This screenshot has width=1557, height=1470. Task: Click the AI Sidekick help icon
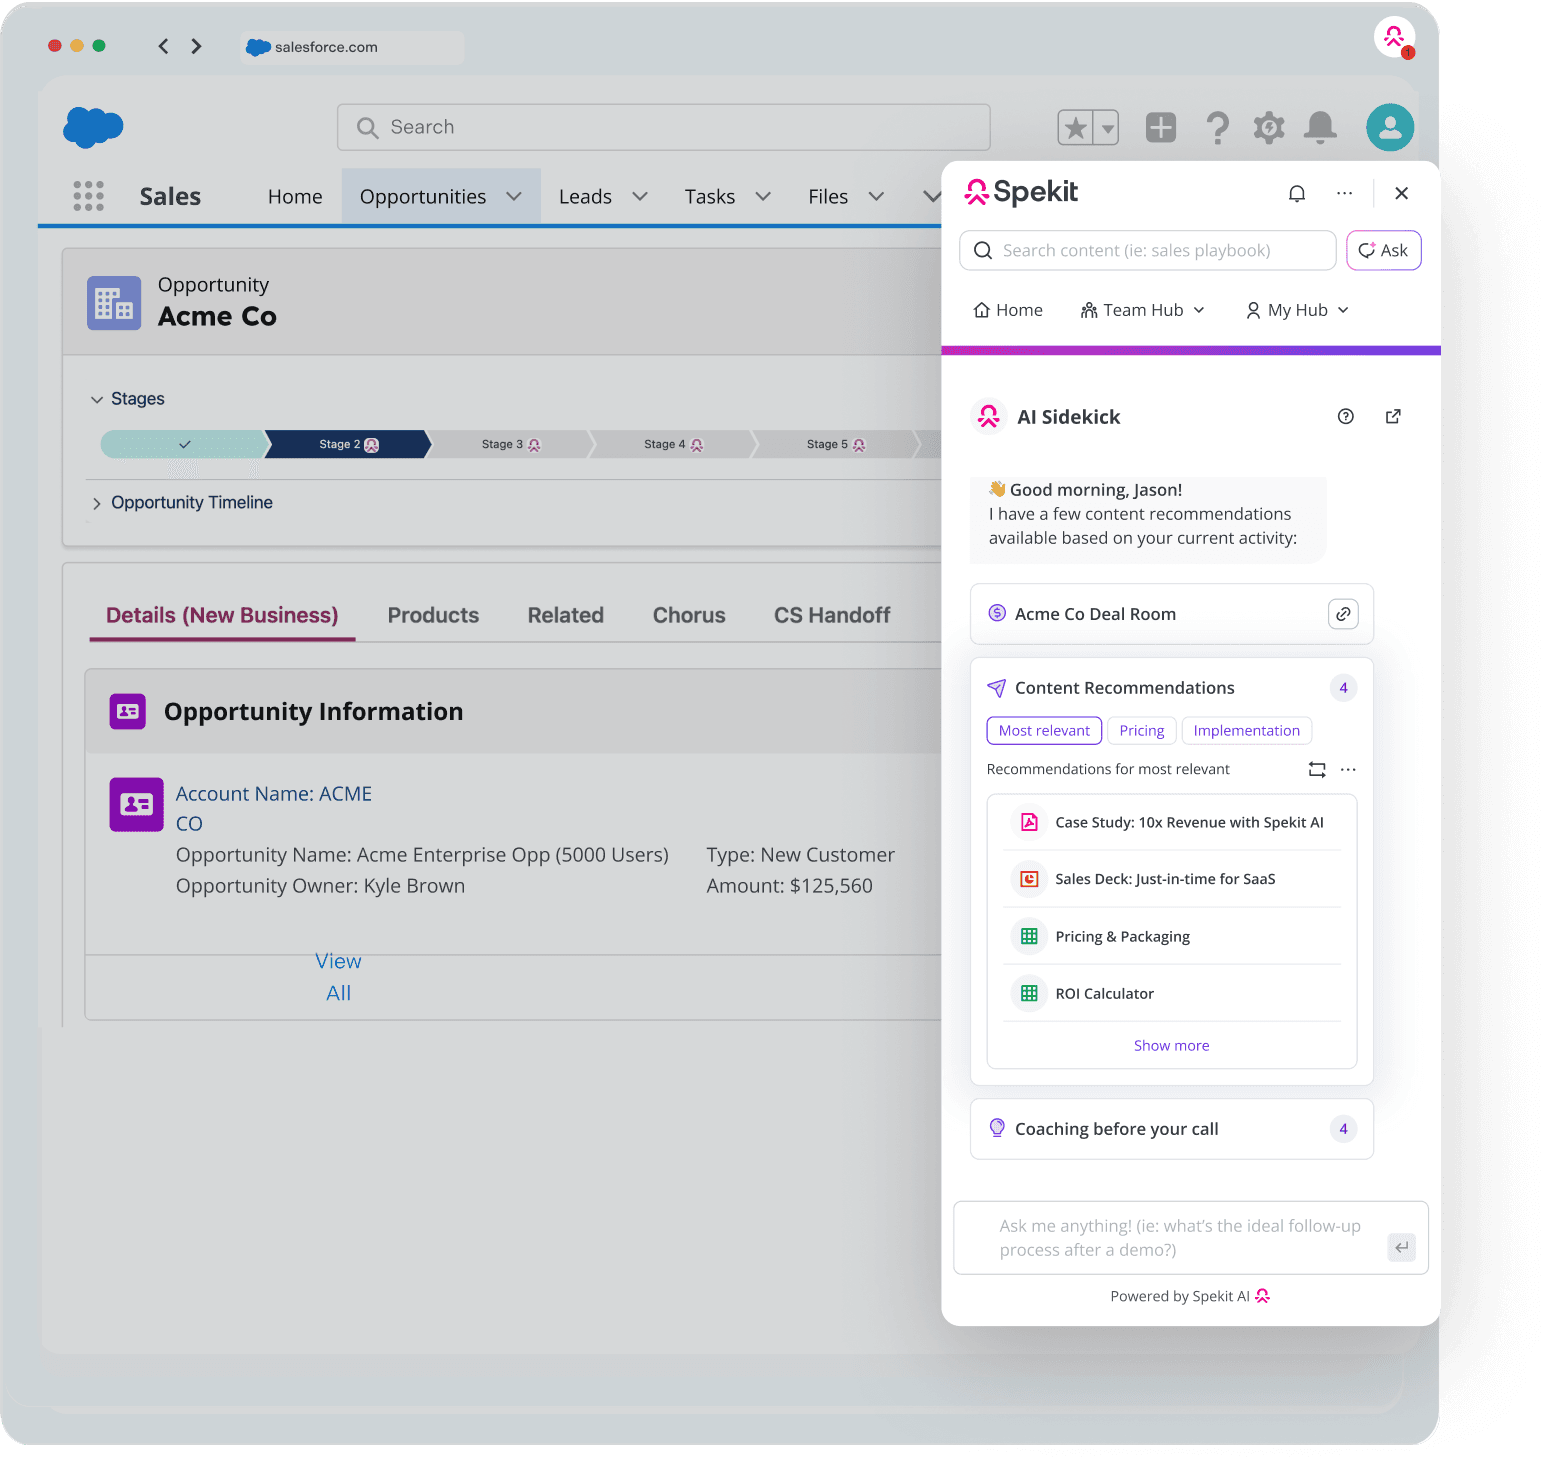point(1345,416)
